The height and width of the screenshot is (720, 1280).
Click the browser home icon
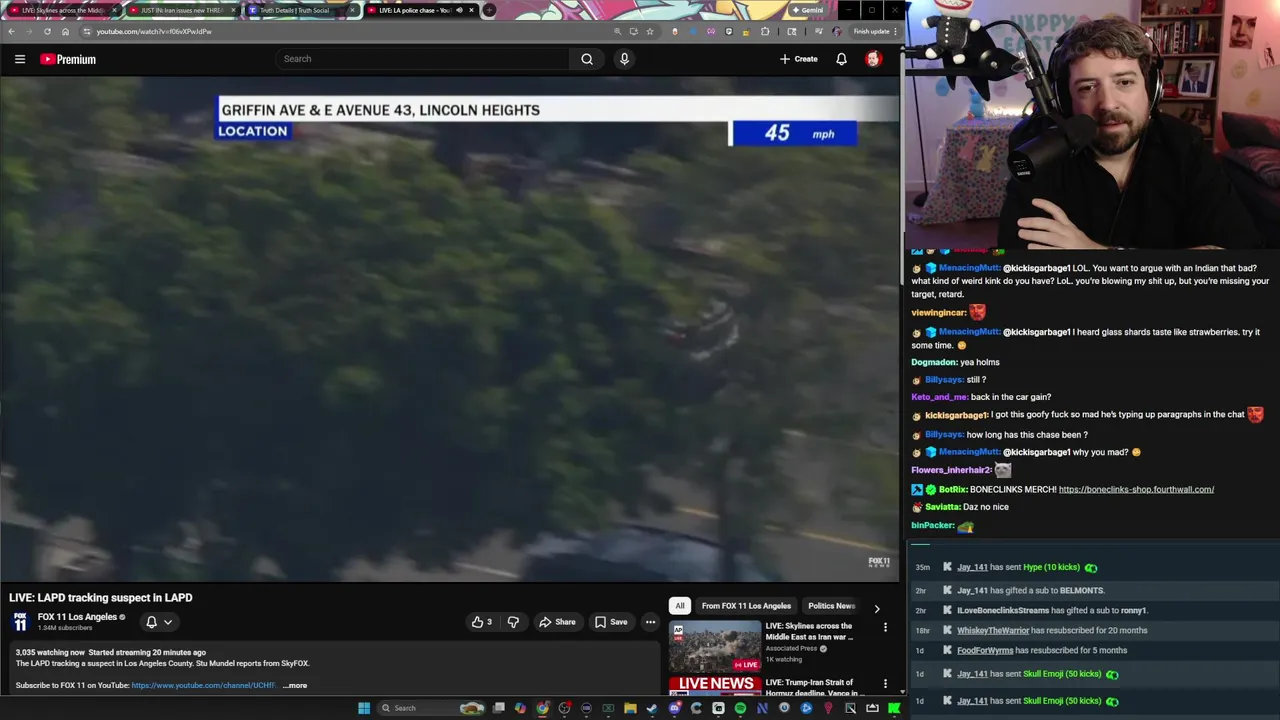[66, 31]
